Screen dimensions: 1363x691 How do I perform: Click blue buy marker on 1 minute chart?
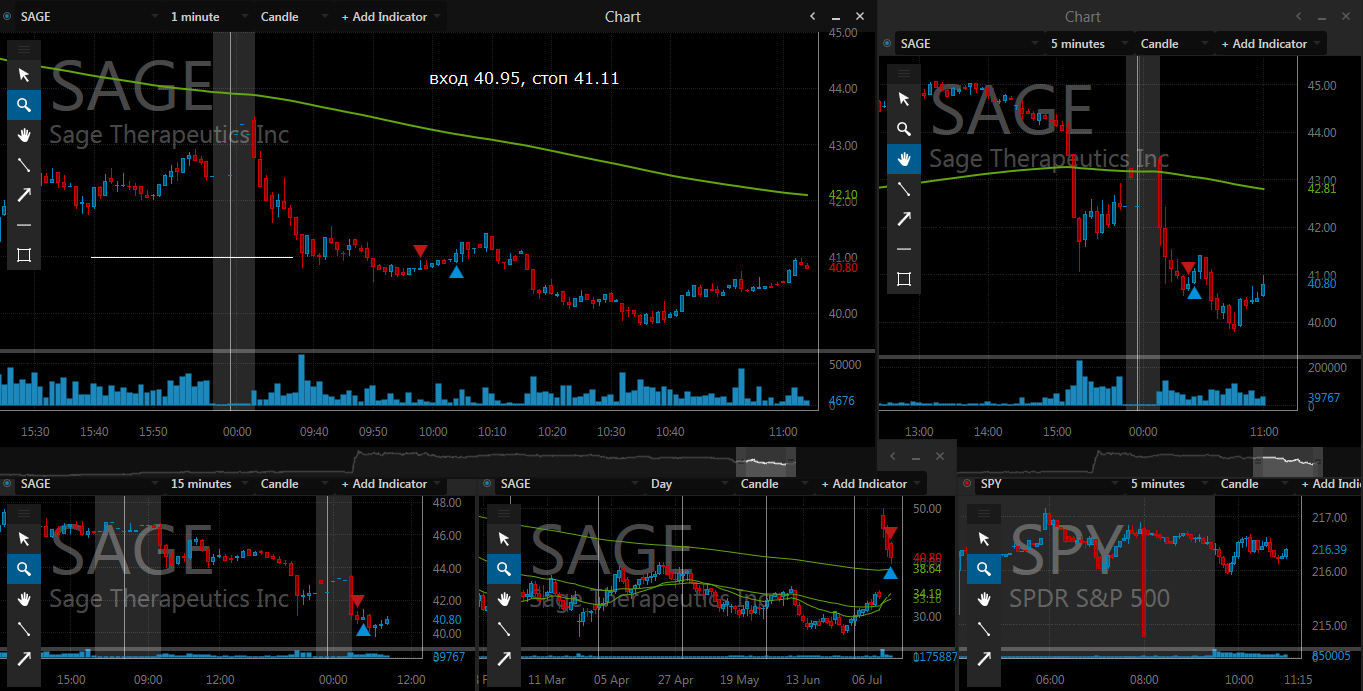click(456, 271)
